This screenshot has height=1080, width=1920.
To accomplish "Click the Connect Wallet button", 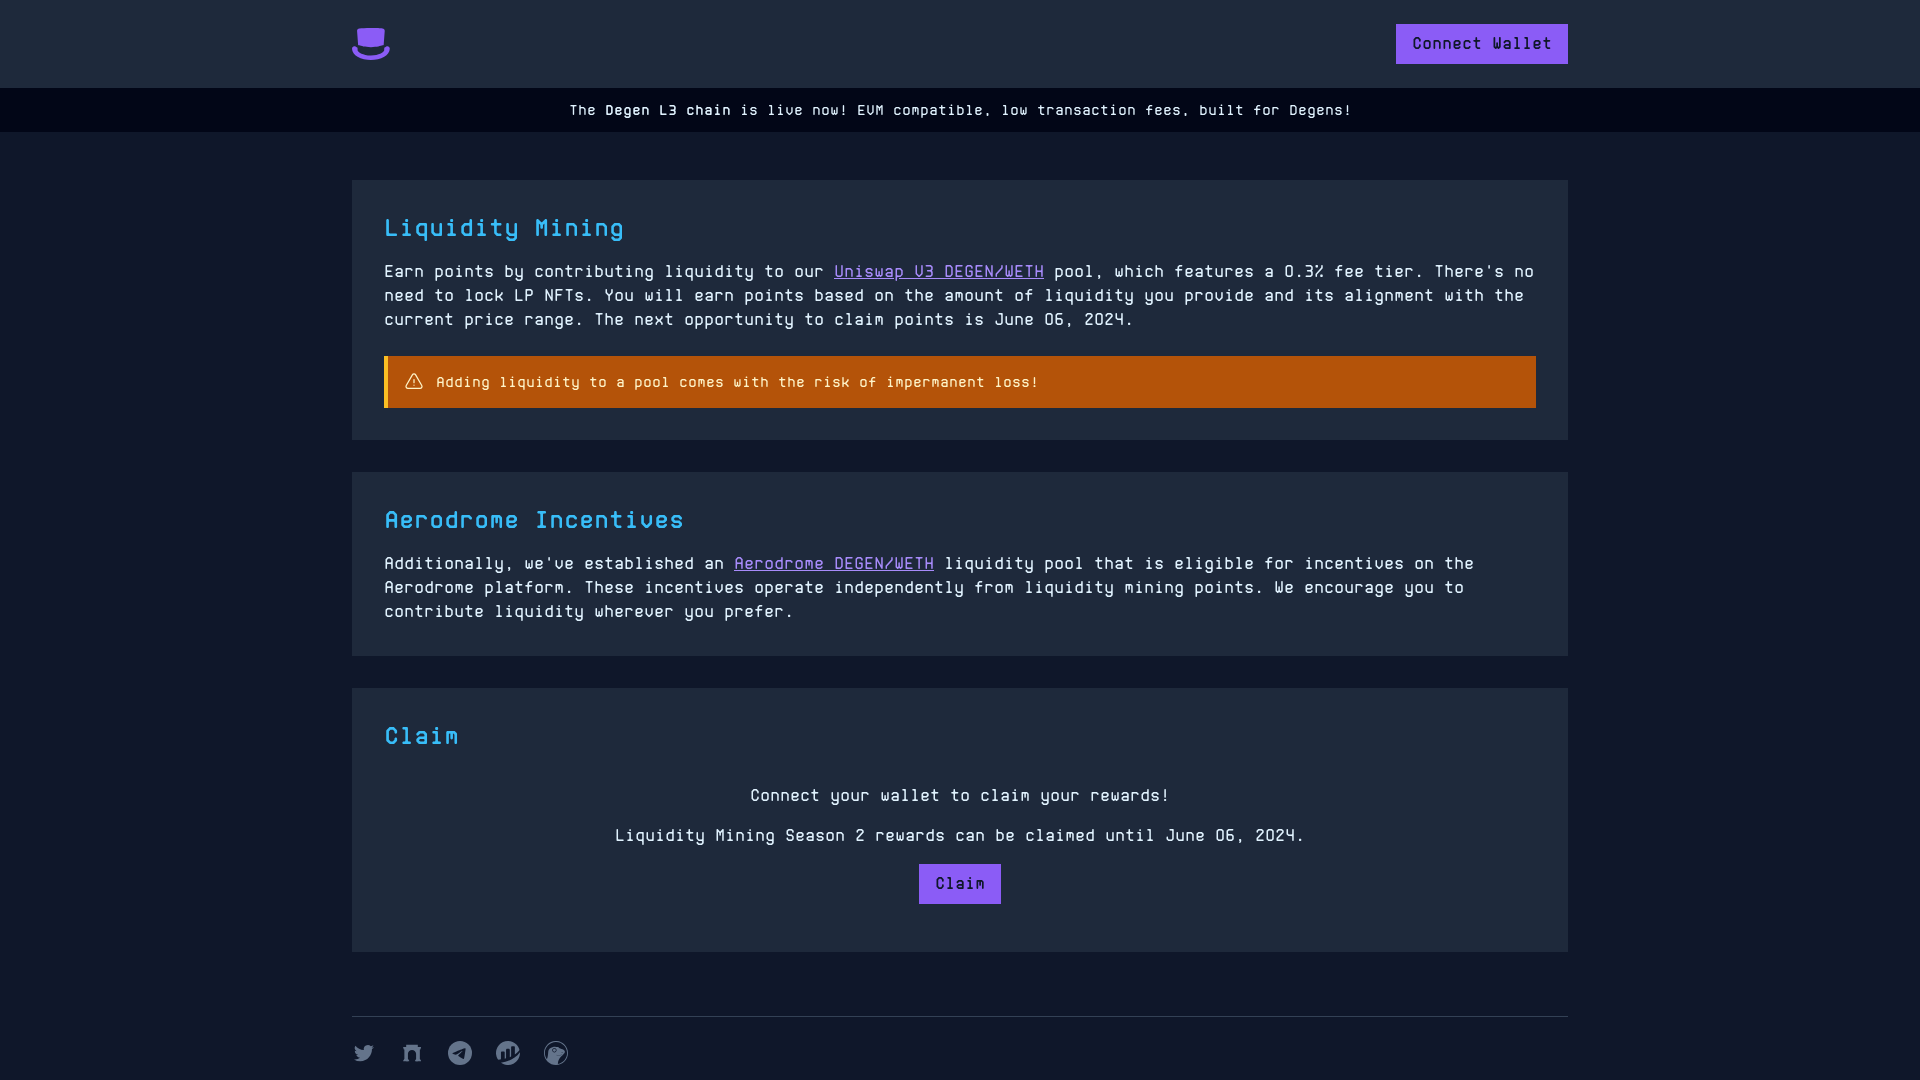I will click(x=1482, y=44).
